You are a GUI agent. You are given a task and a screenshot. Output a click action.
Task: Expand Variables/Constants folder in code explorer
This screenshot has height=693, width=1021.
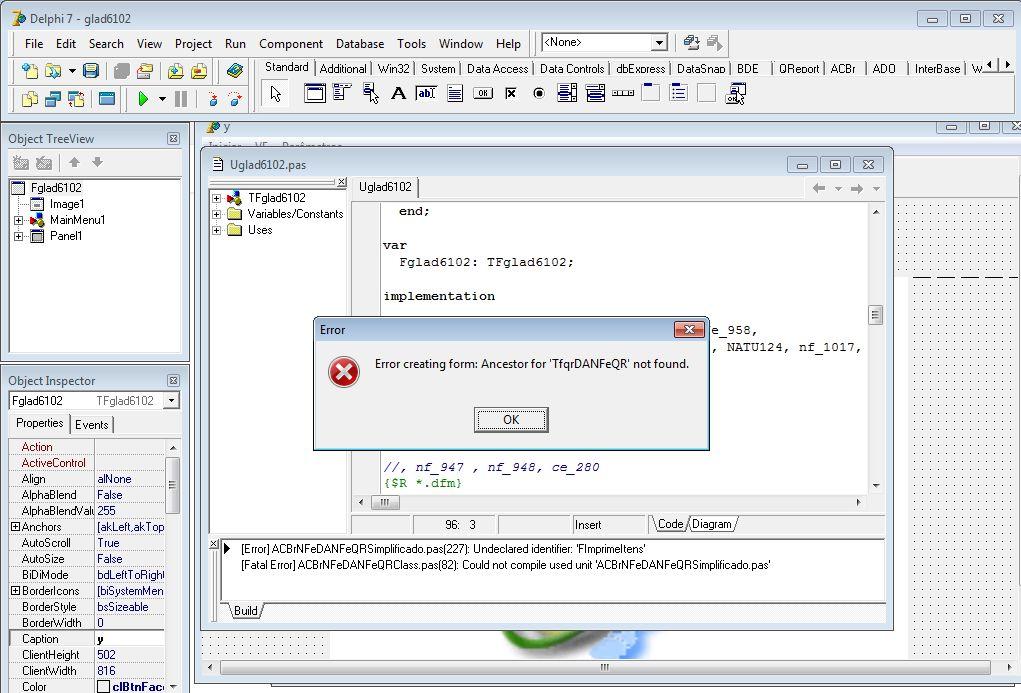(x=216, y=214)
